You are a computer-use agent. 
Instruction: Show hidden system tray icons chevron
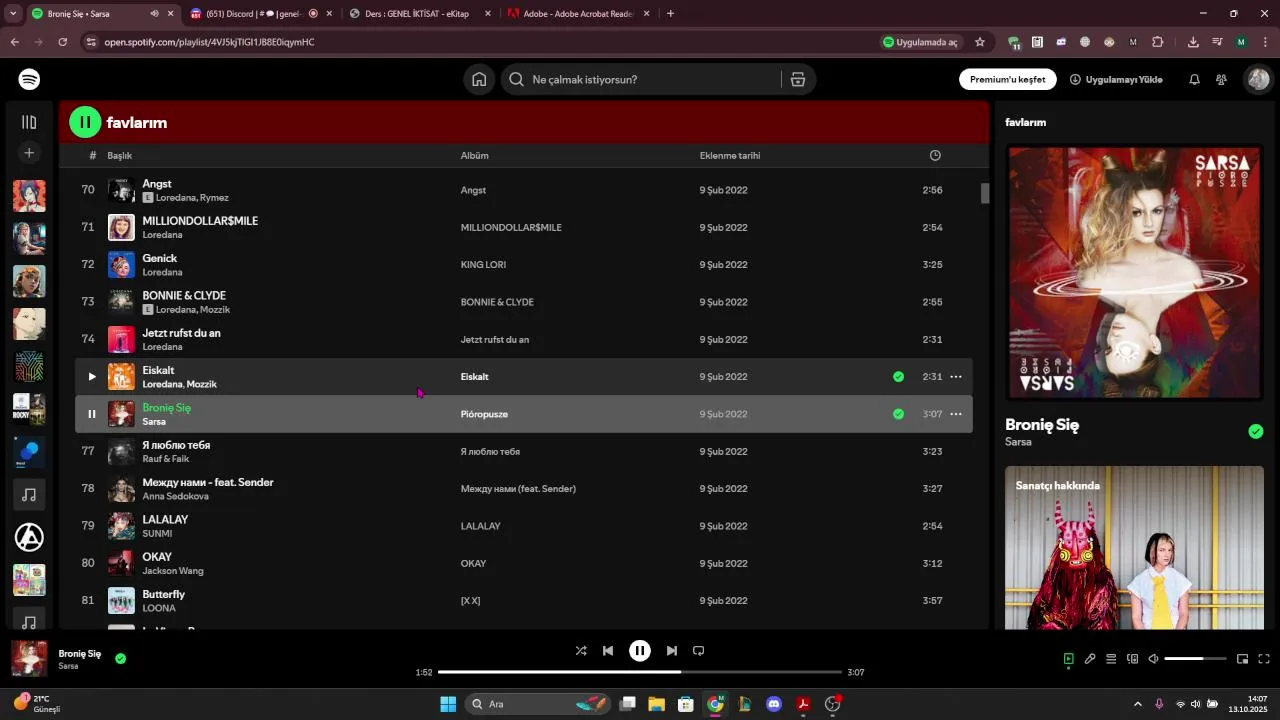tap(1137, 704)
